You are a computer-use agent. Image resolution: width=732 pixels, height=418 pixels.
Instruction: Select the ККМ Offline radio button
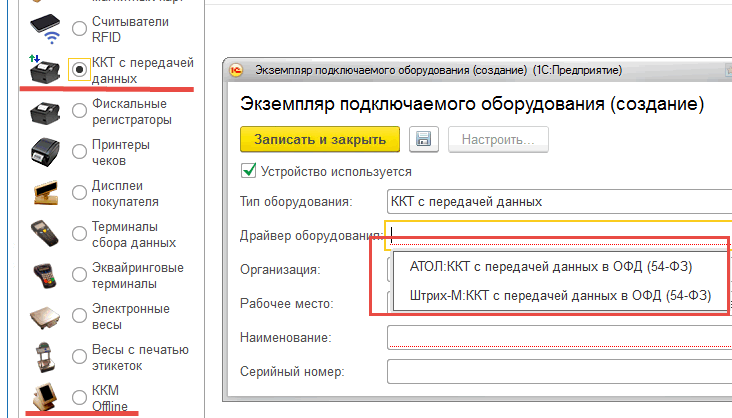click(79, 397)
